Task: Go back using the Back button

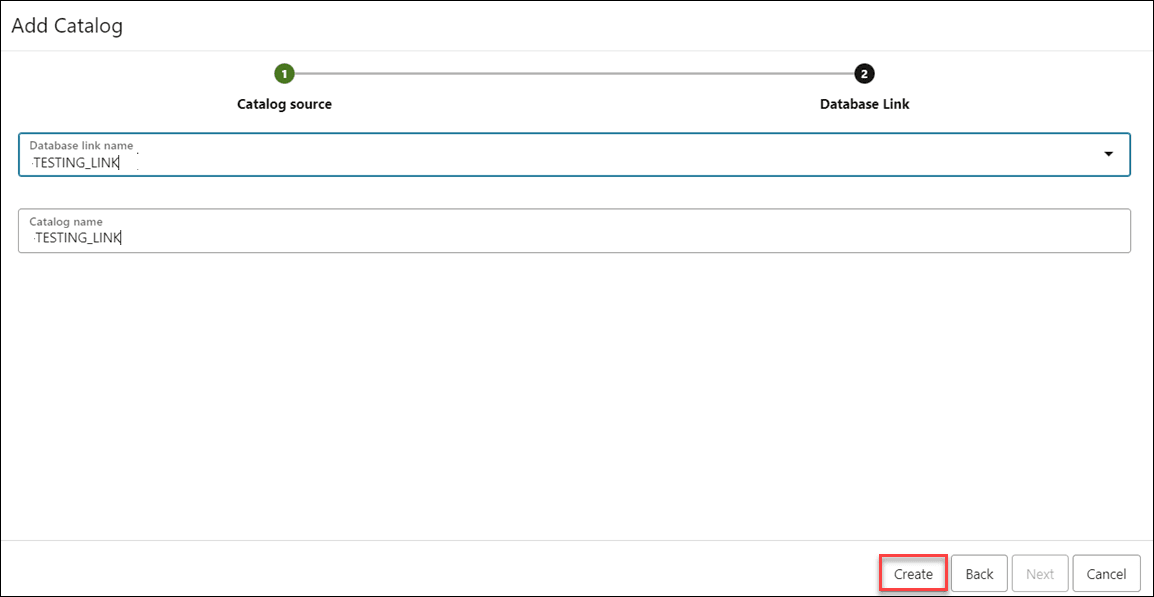Action: tap(979, 573)
